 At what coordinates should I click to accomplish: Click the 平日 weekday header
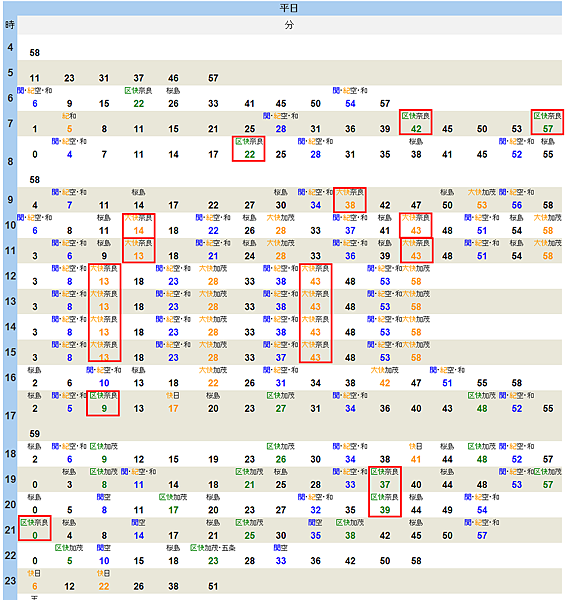pyautogui.click(x=289, y=8)
